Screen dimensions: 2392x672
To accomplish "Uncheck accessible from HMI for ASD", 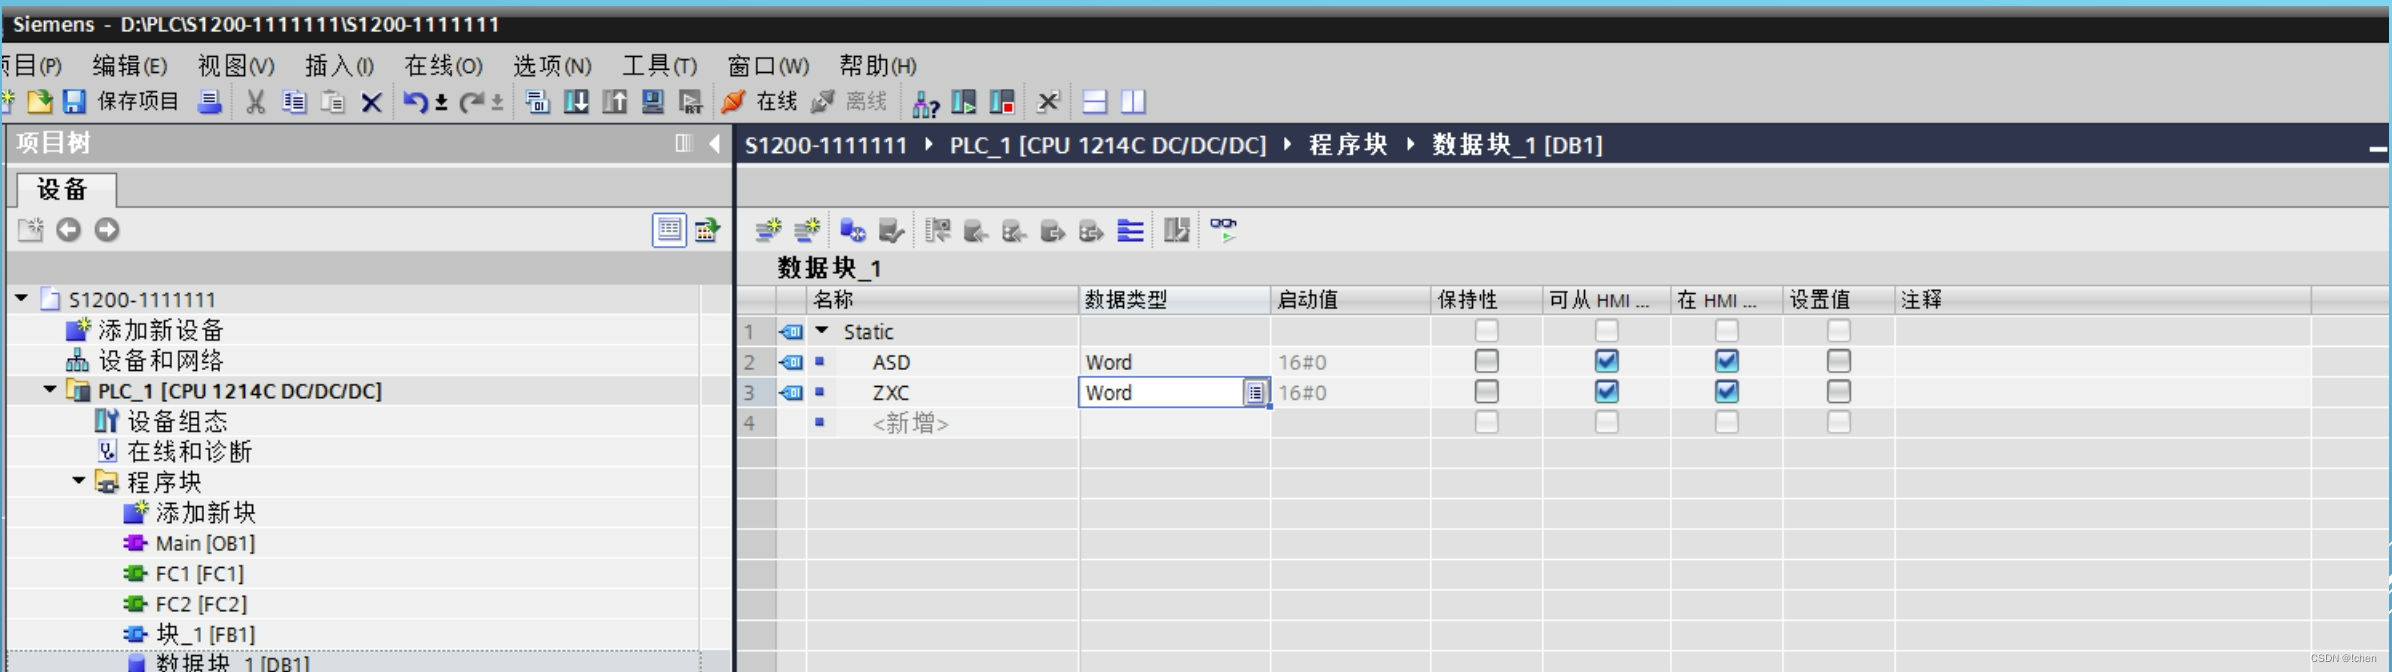I will [x=1607, y=361].
